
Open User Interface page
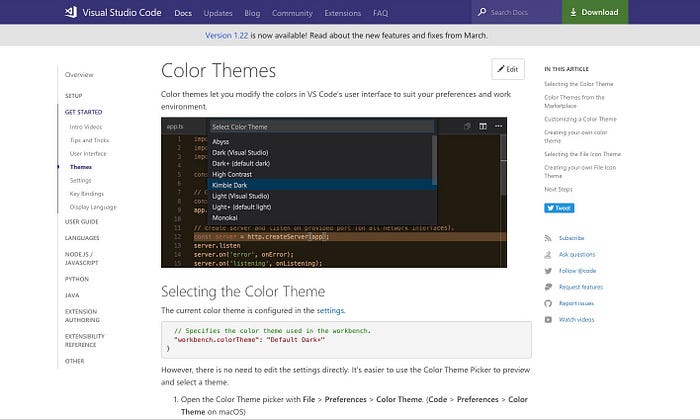coord(88,154)
